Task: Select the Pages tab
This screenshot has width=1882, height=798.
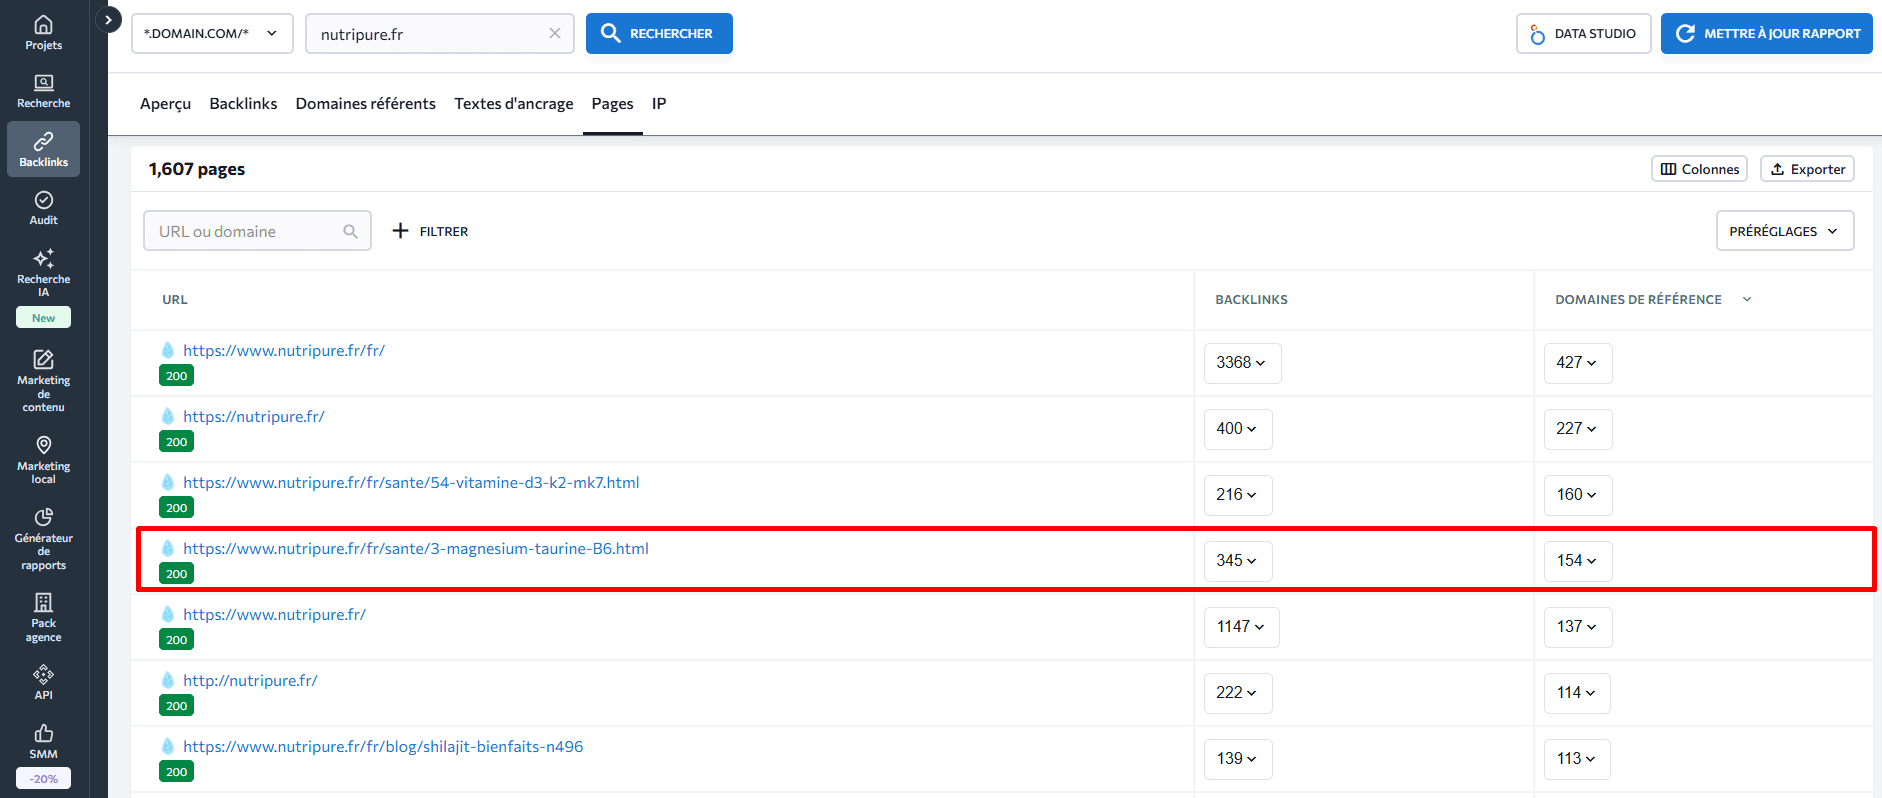Action: [x=612, y=104]
